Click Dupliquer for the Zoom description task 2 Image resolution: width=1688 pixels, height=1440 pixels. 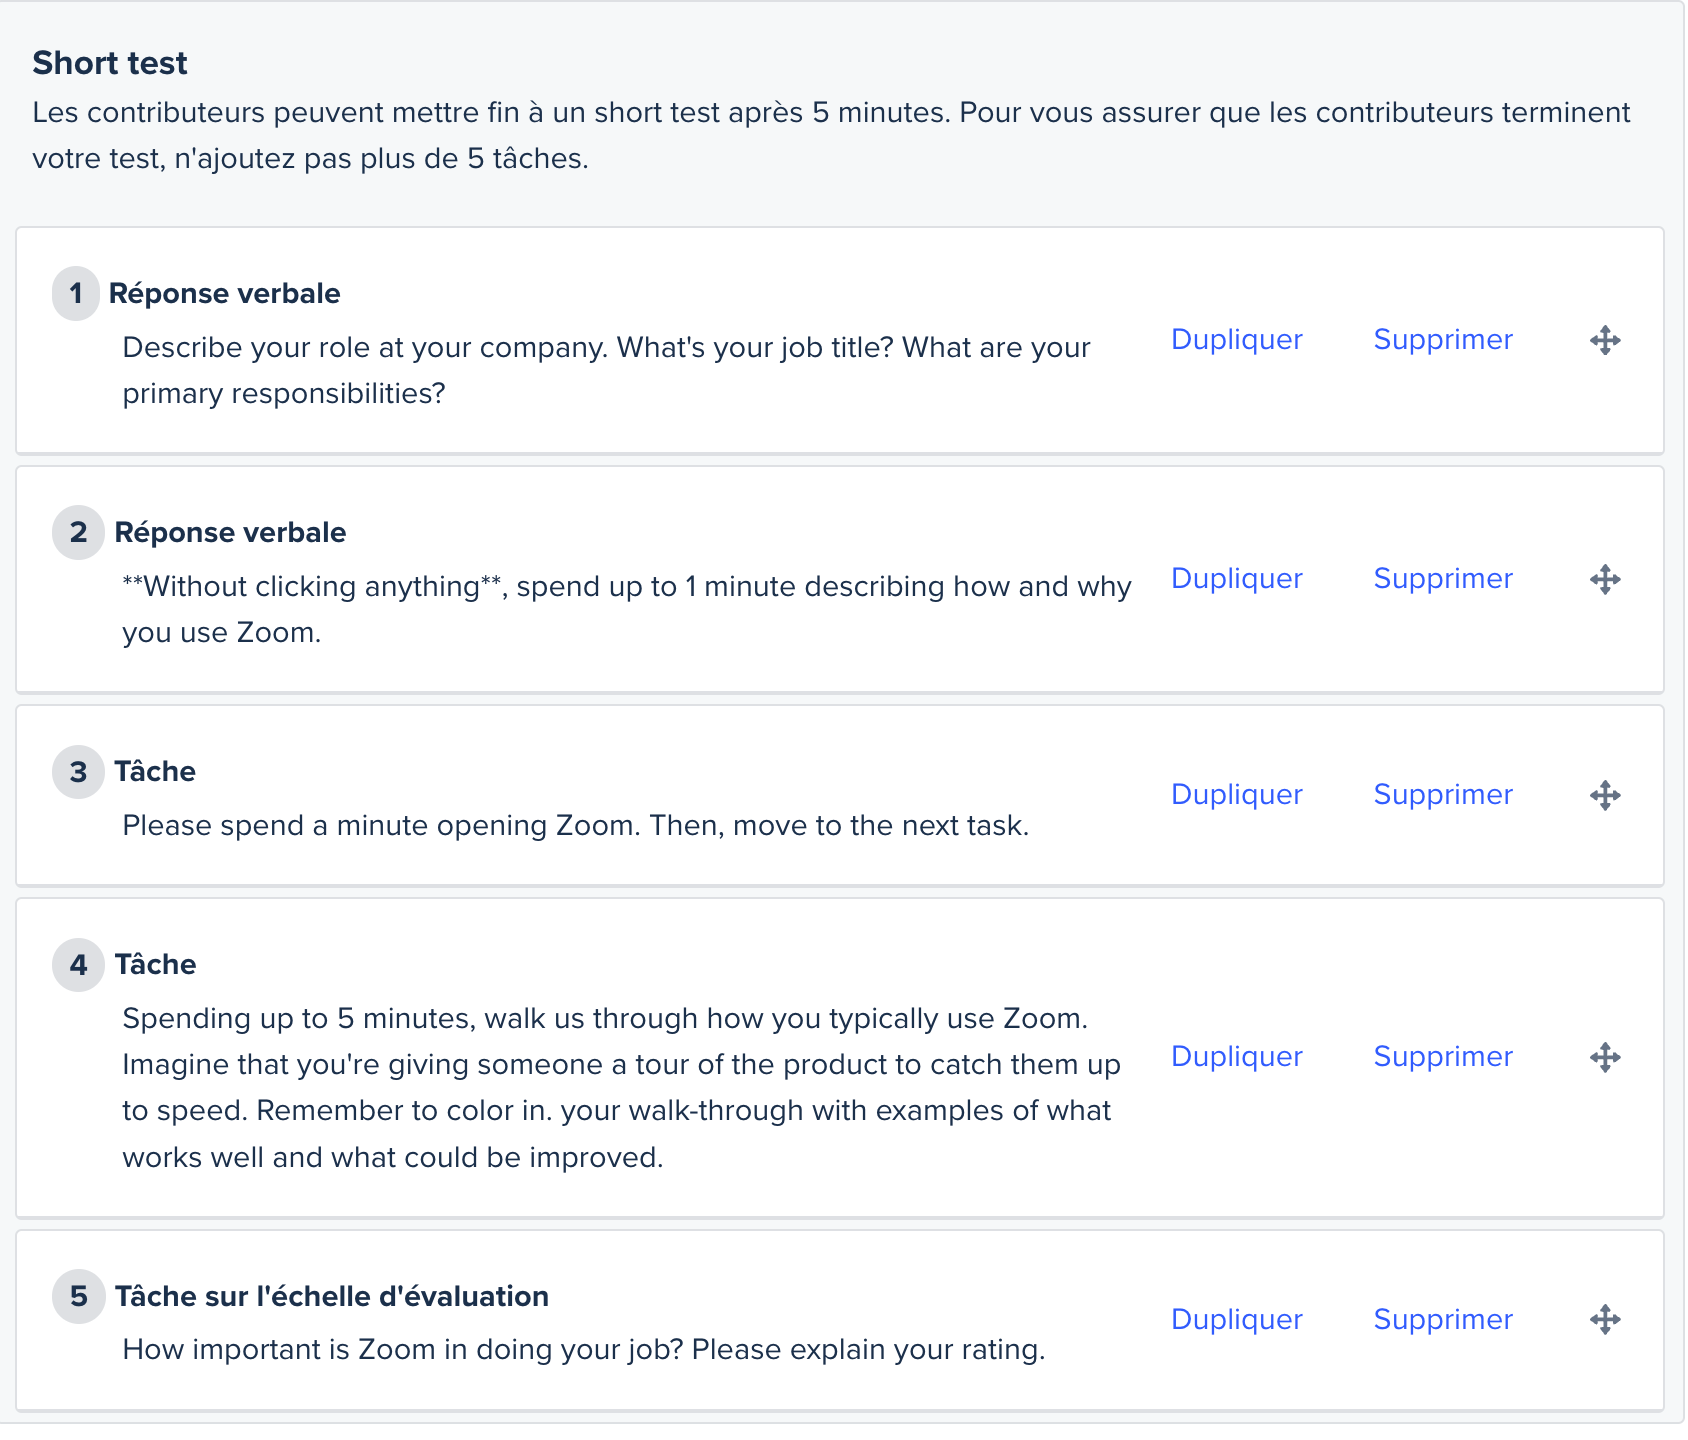click(x=1236, y=579)
